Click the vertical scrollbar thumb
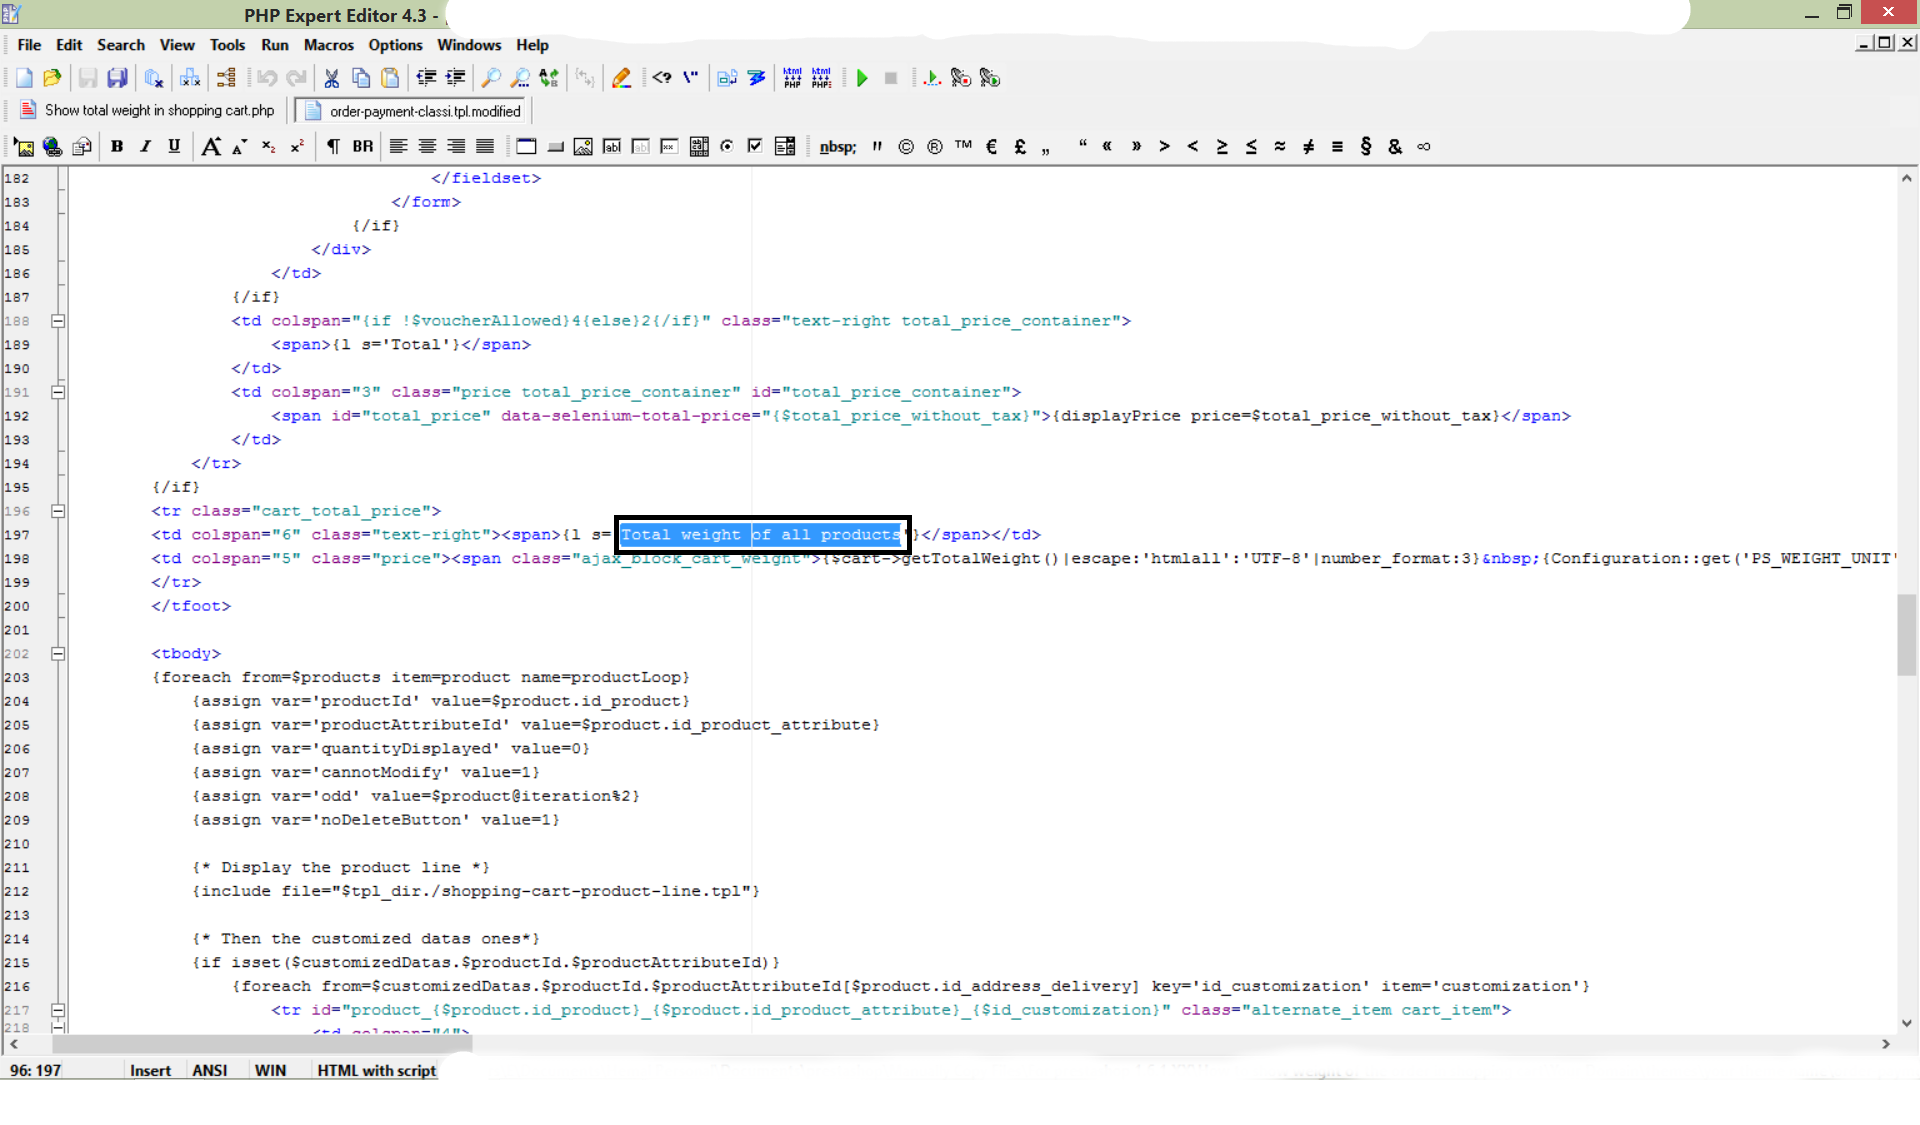Viewport: 1920px width, 1125px height. (1906, 635)
